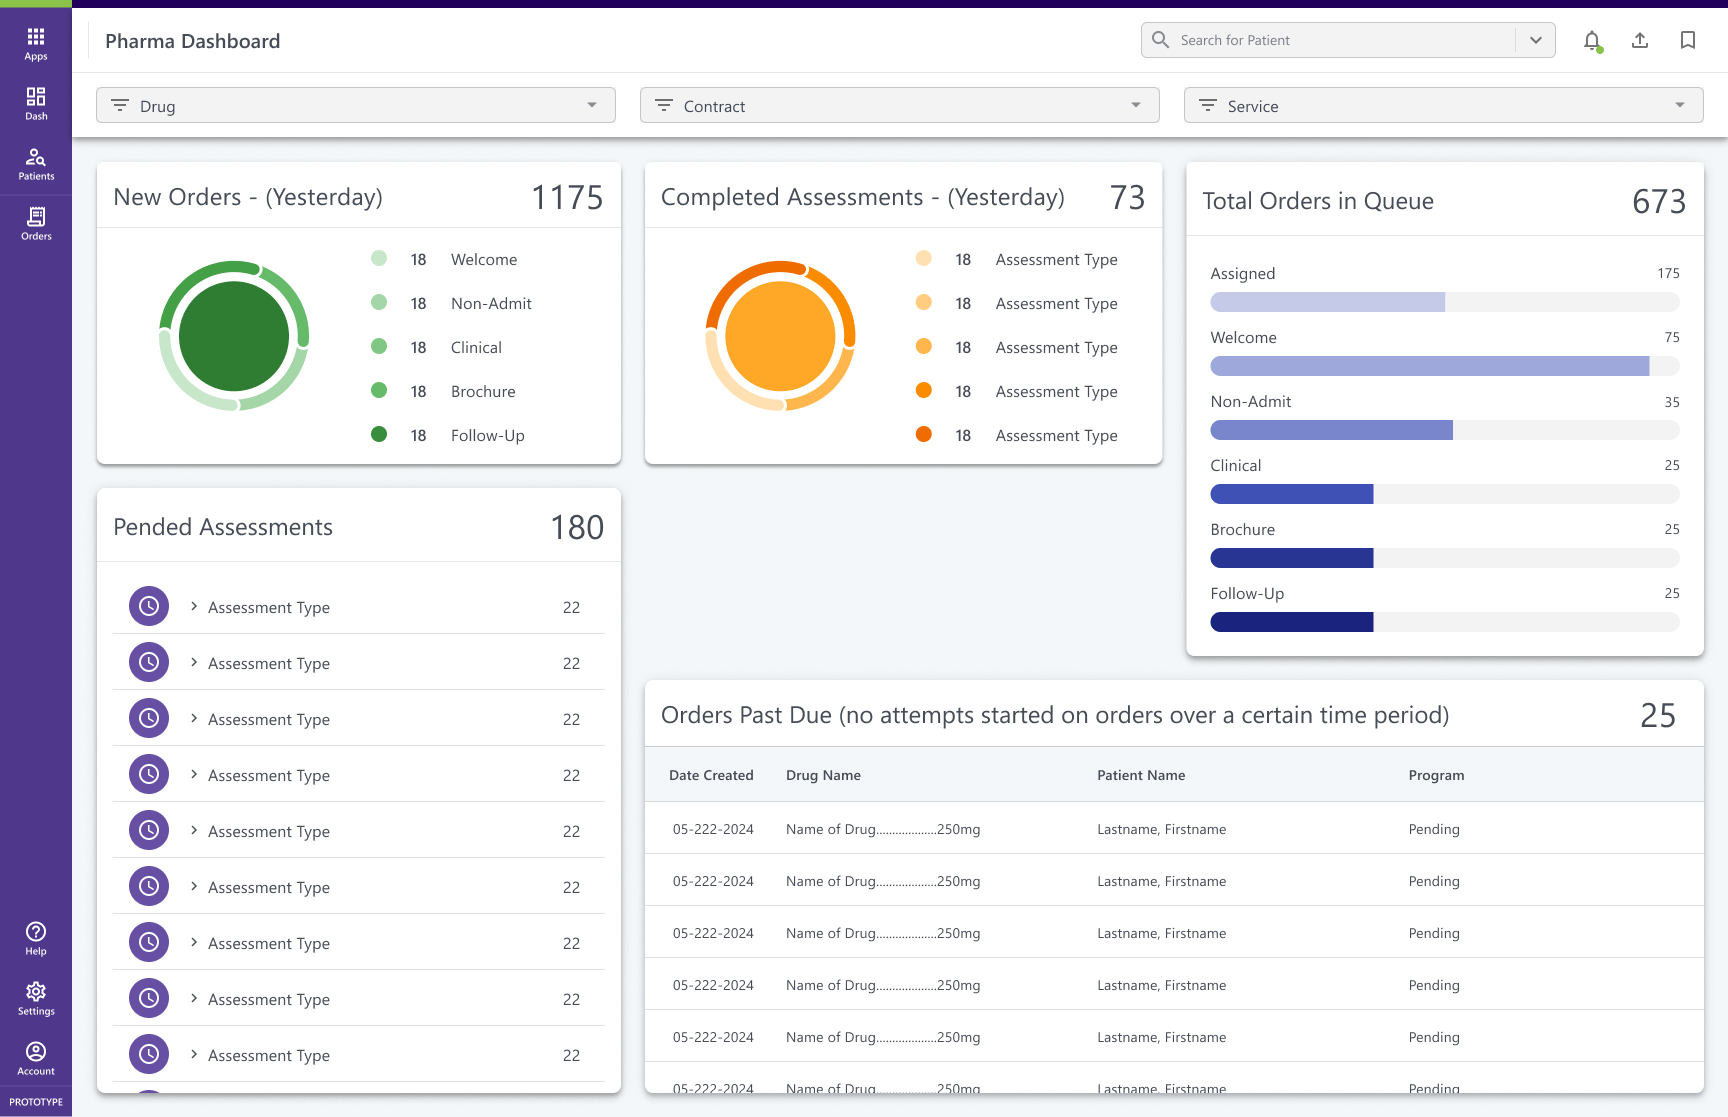Viewport: 1728px width, 1117px height.
Task: Open the Patients section
Action: [36, 163]
